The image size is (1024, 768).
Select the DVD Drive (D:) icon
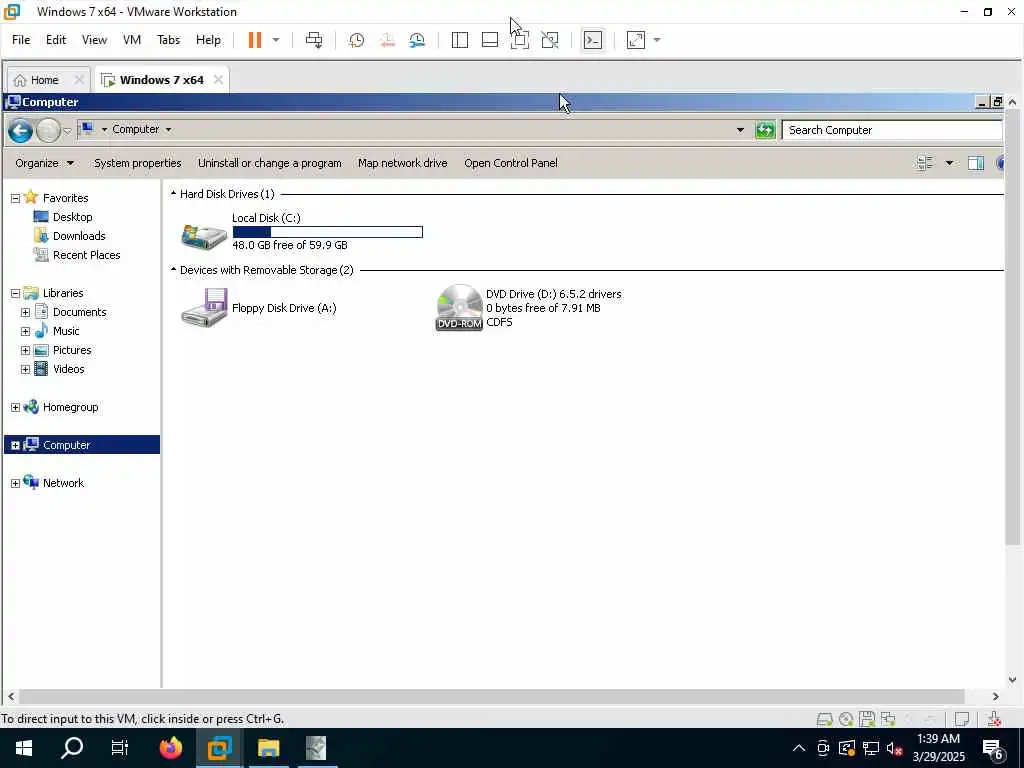coord(459,308)
